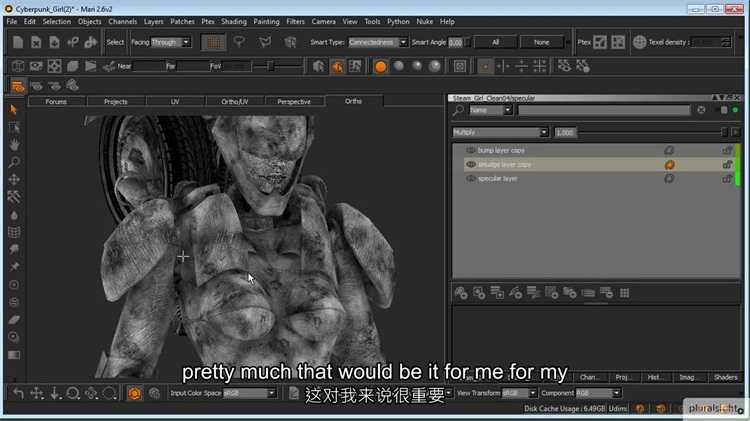Switch to the UV view tab

175,101
